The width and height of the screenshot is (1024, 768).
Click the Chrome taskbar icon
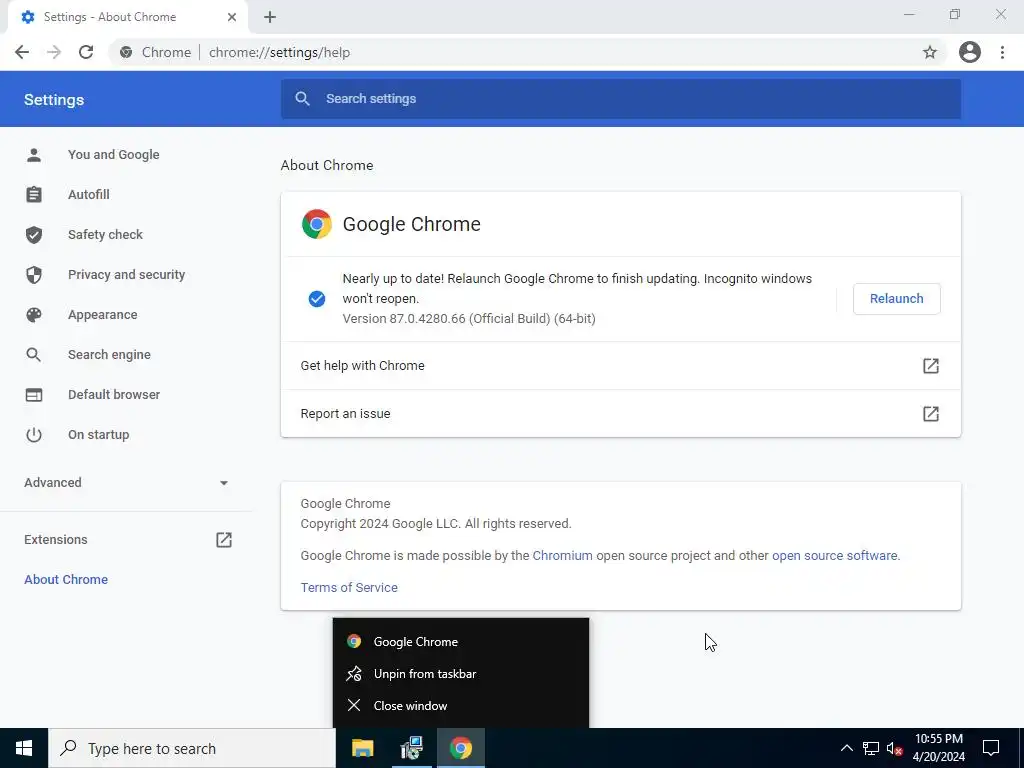pyautogui.click(x=460, y=748)
